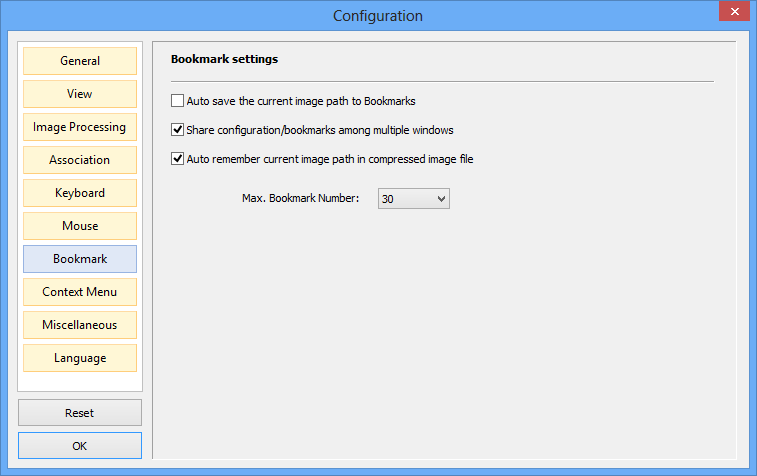The width and height of the screenshot is (757, 476).
Task: Select the Association tab
Action: point(80,160)
